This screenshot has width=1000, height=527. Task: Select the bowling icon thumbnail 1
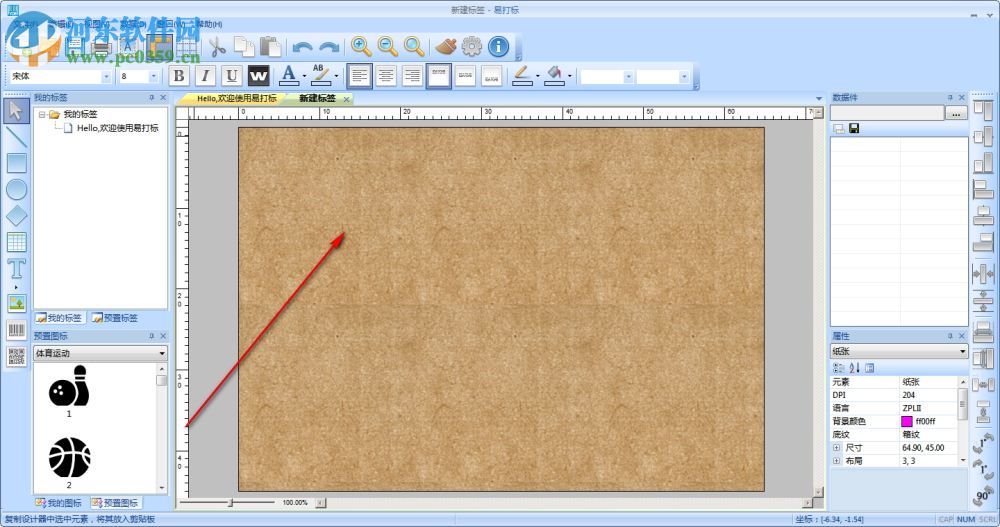click(69, 385)
